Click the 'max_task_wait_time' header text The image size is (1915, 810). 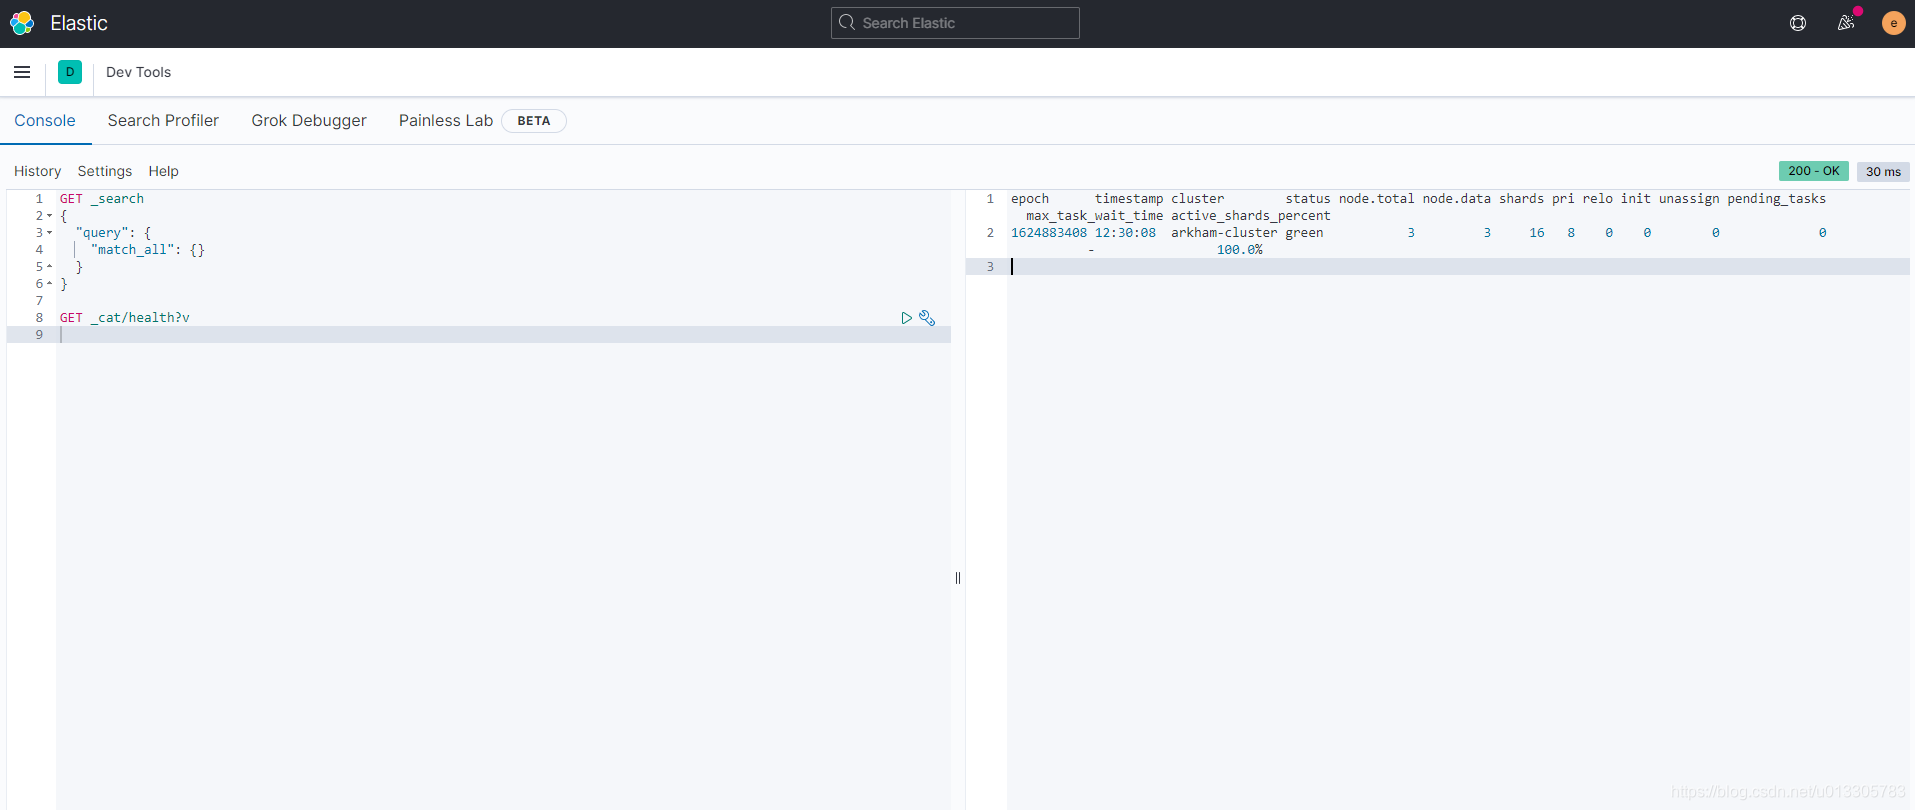point(1095,216)
